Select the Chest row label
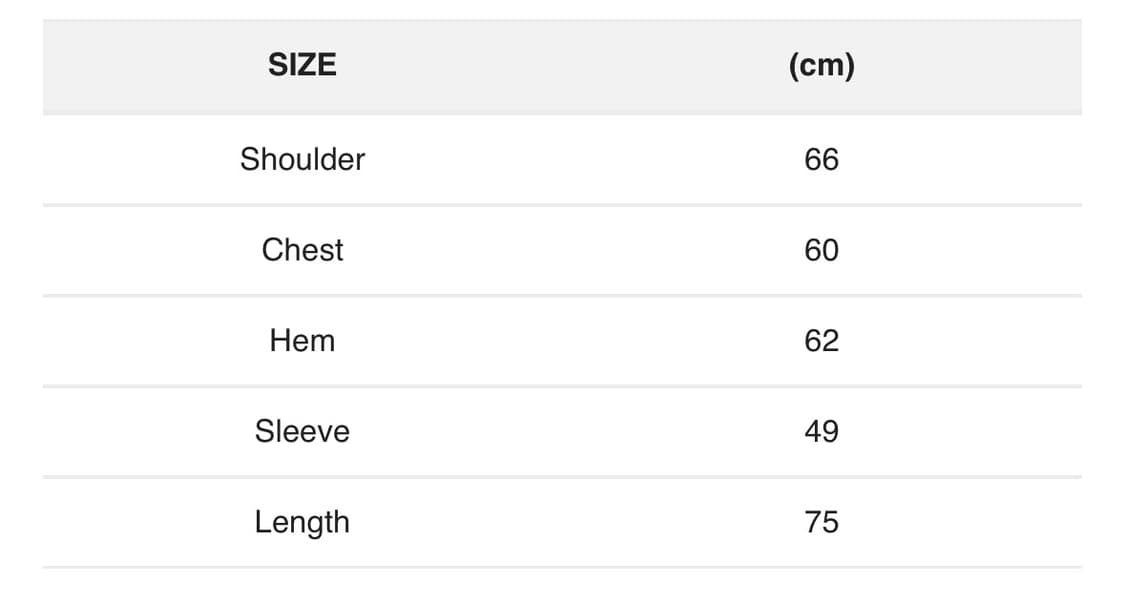This screenshot has height=603, width=1125. point(302,250)
